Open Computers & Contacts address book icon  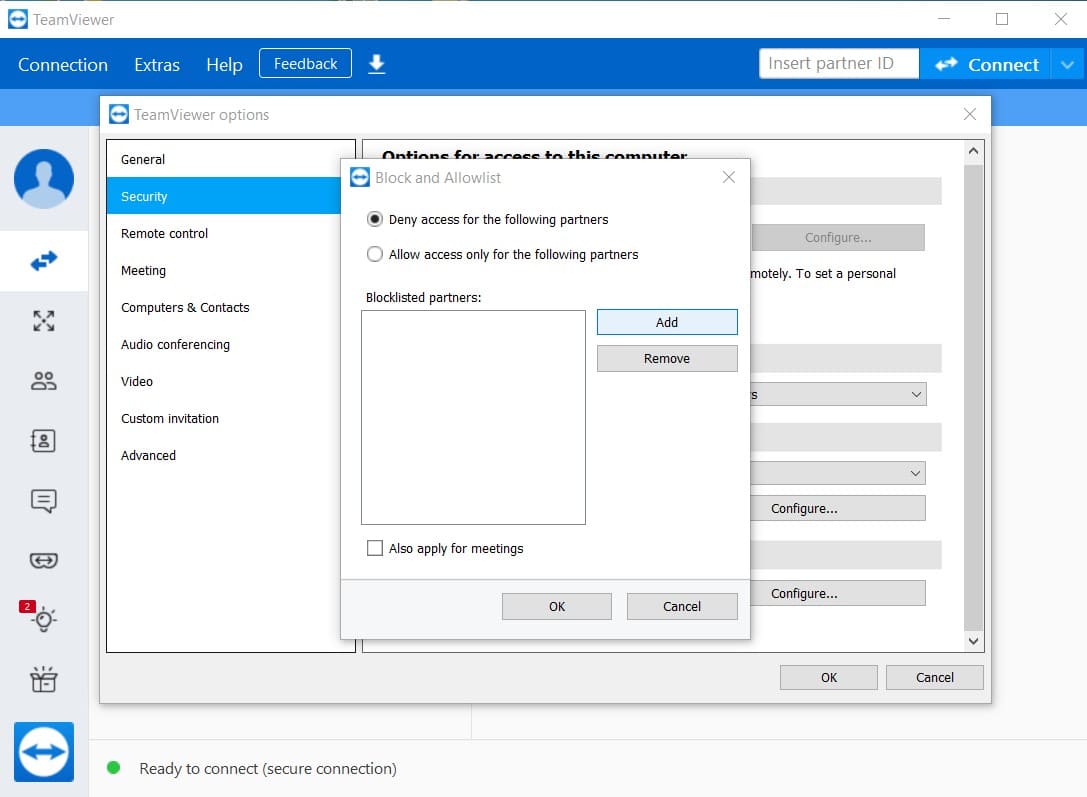click(x=44, y=441)
